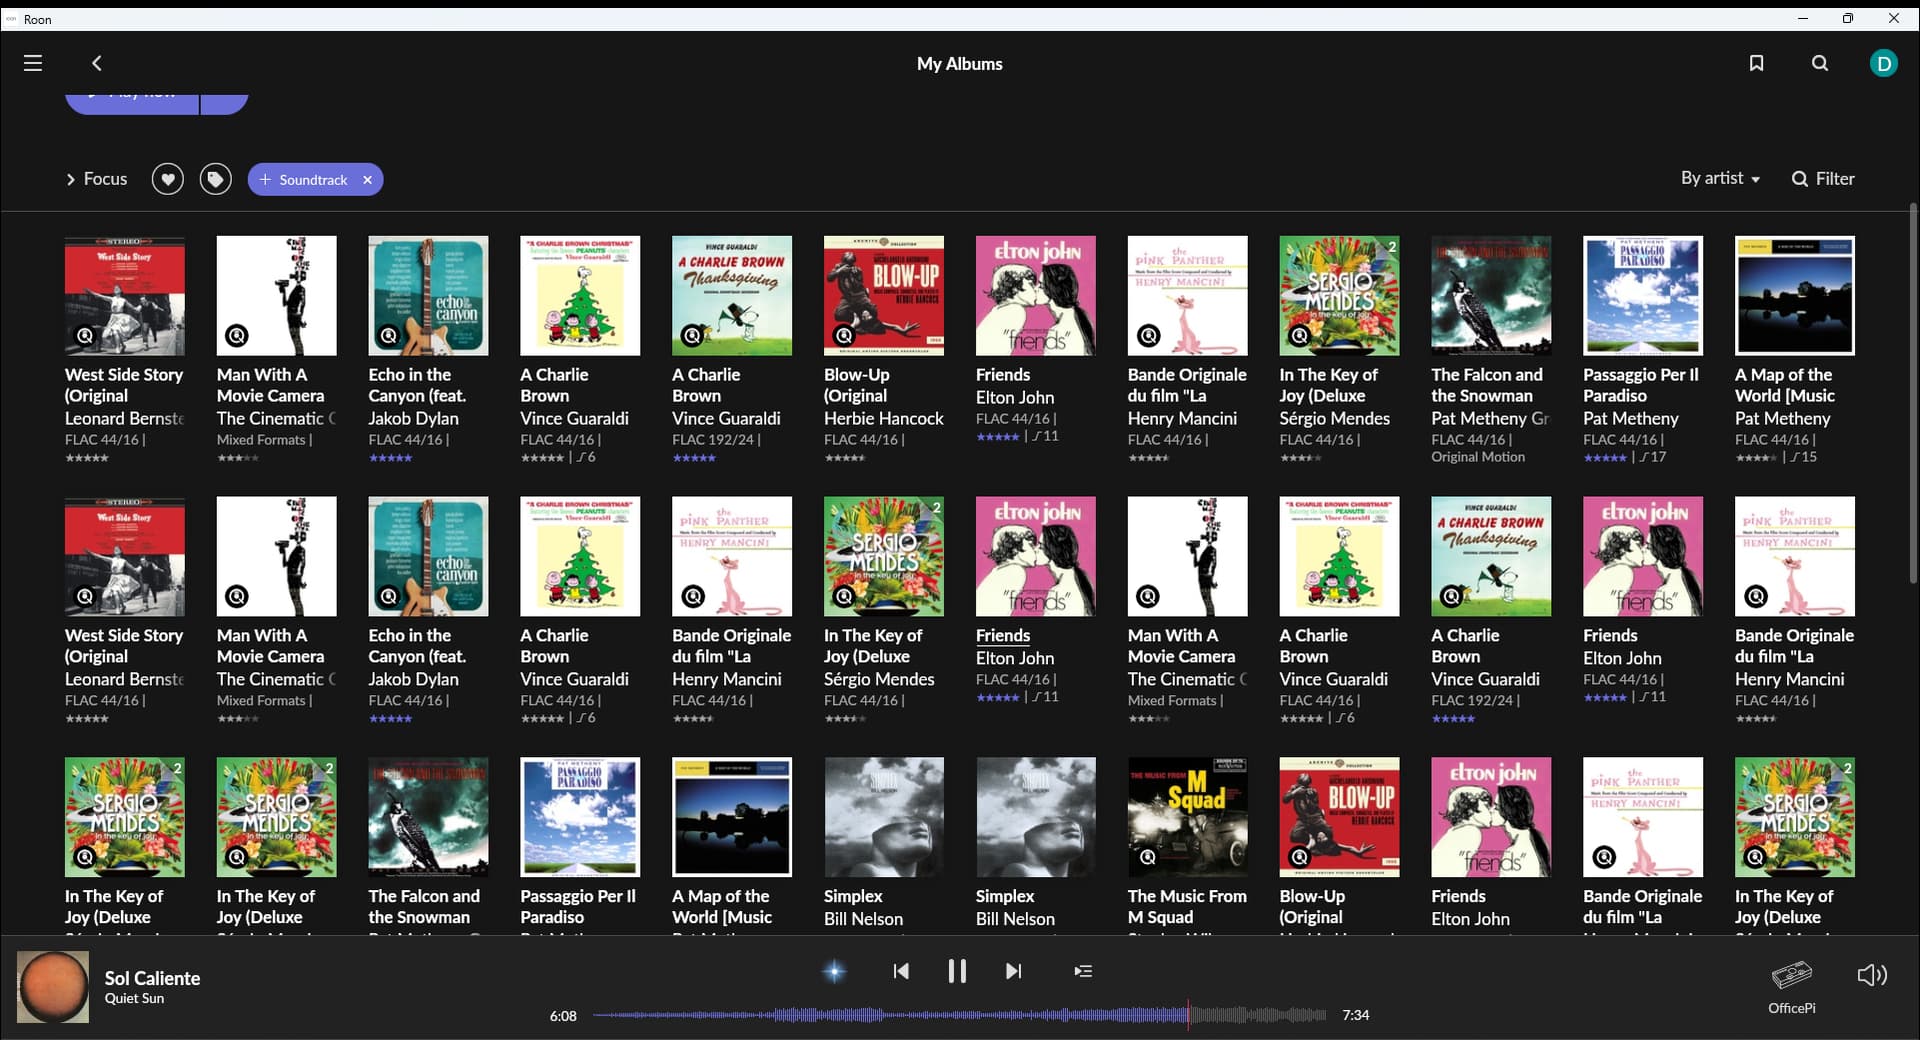The height and width of the screenshot is (1040, 1920).
Task: Open Blow-Up cover in first row
Action: tap(884, 296)
